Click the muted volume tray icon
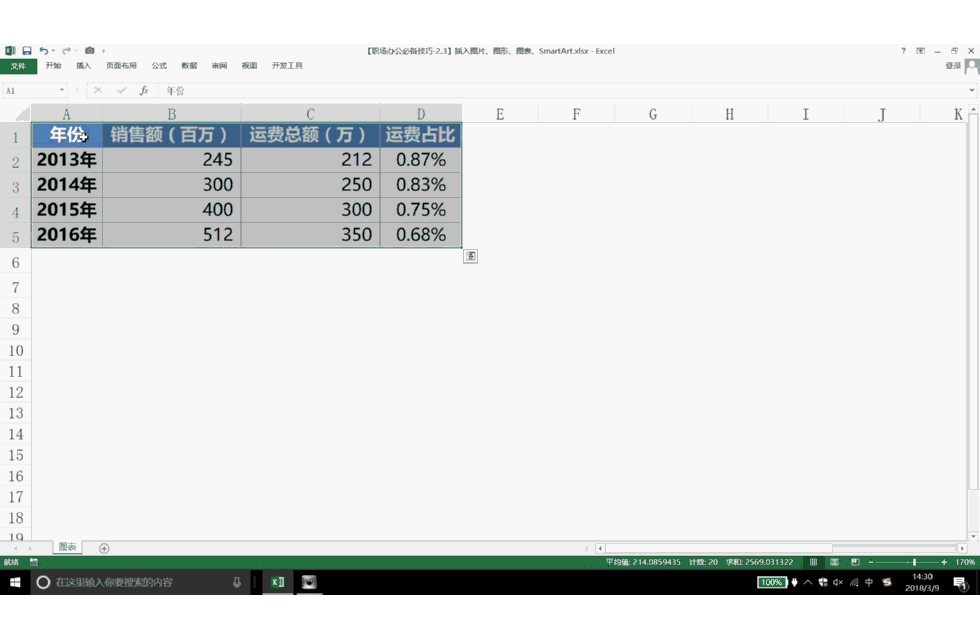Screen dimensions: 980x640 (838, 582)
